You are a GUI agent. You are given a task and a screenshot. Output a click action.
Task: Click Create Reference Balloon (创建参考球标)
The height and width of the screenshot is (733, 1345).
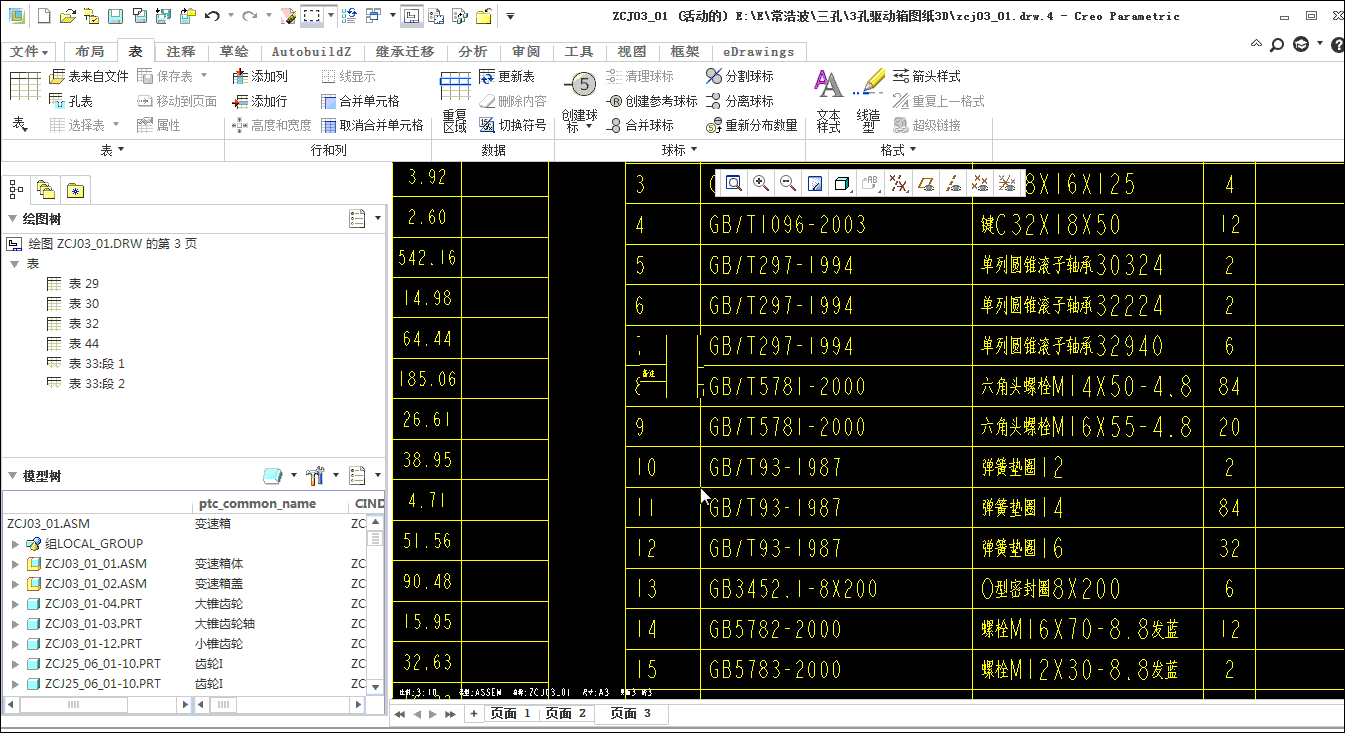tap(653, 101)
